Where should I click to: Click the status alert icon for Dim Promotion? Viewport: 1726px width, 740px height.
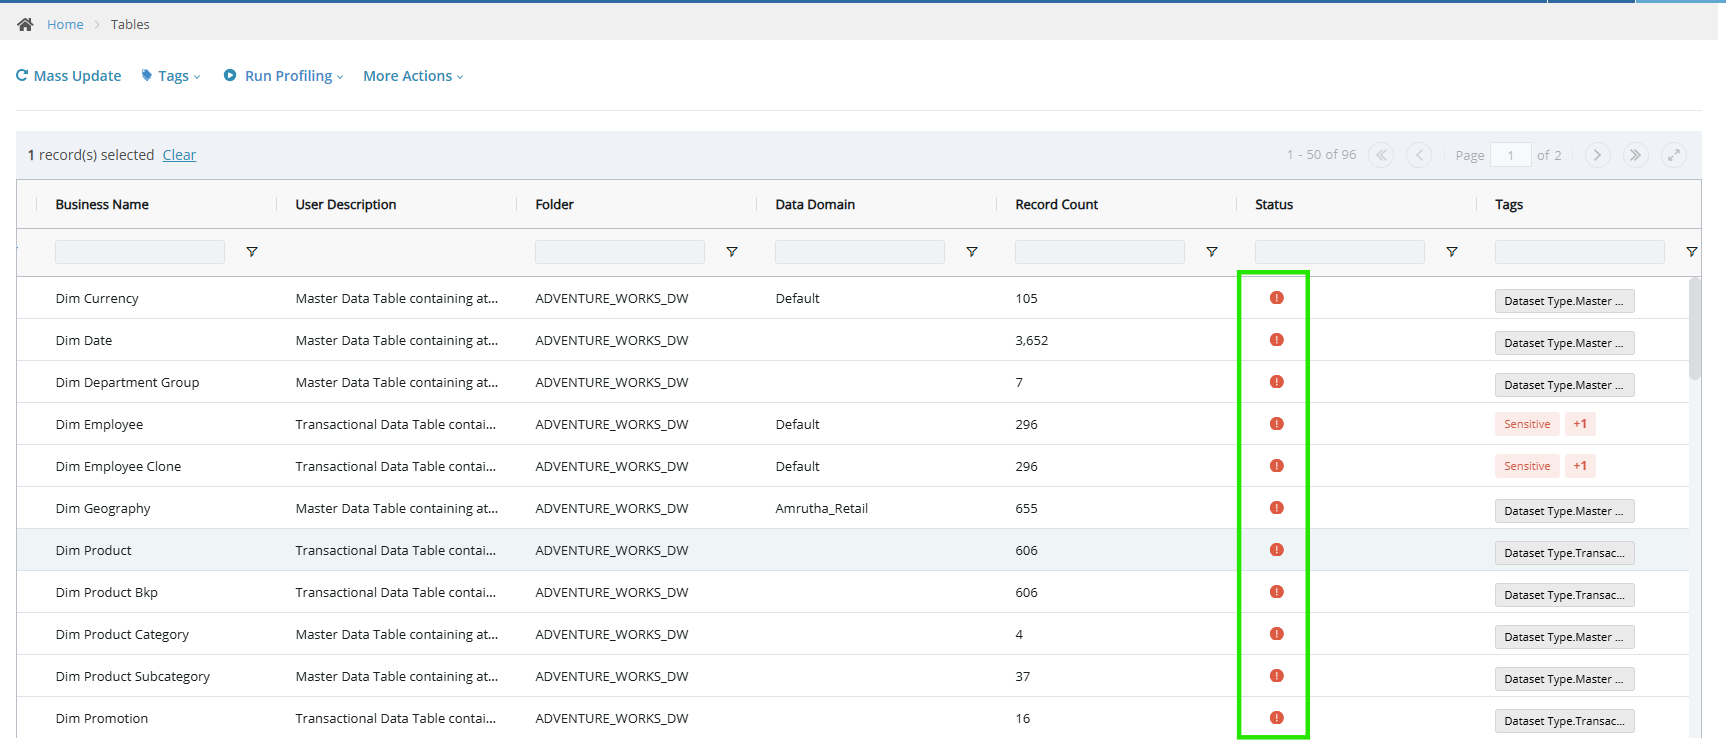1277,718
